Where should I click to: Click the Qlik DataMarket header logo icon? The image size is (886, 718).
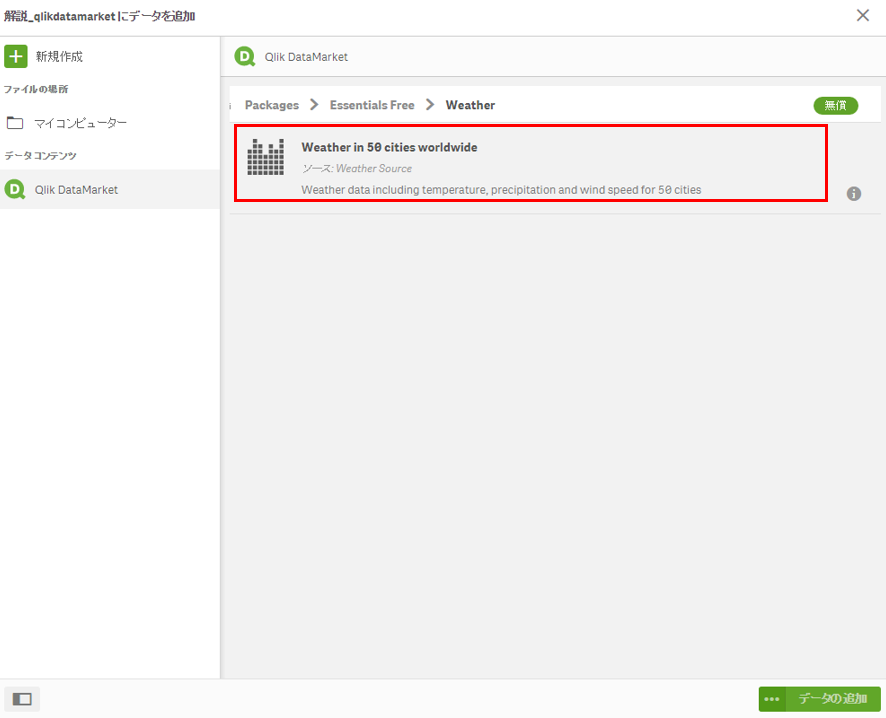(245, 56)
